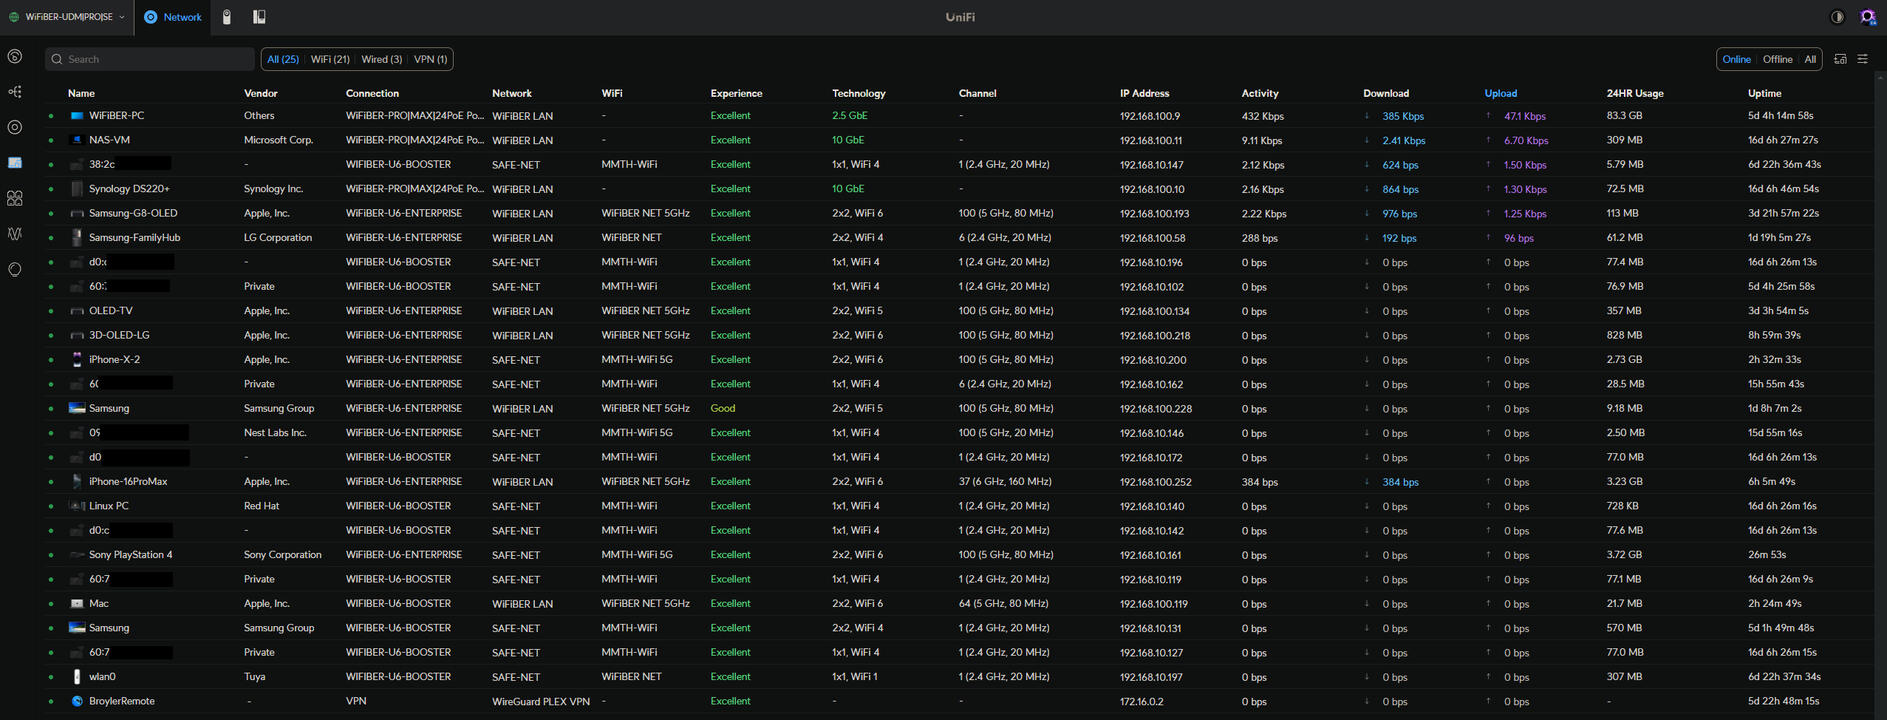Viewport: 1887px width, 720px height.
Task: Click the table column settings icon
Action: coord(1862,59)
